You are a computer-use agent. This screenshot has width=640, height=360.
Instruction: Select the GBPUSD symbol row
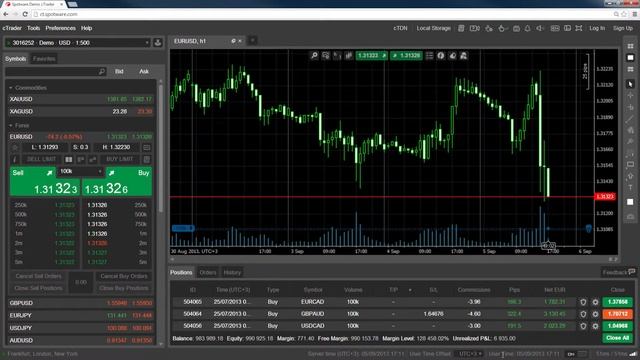[x=80, y=303]
